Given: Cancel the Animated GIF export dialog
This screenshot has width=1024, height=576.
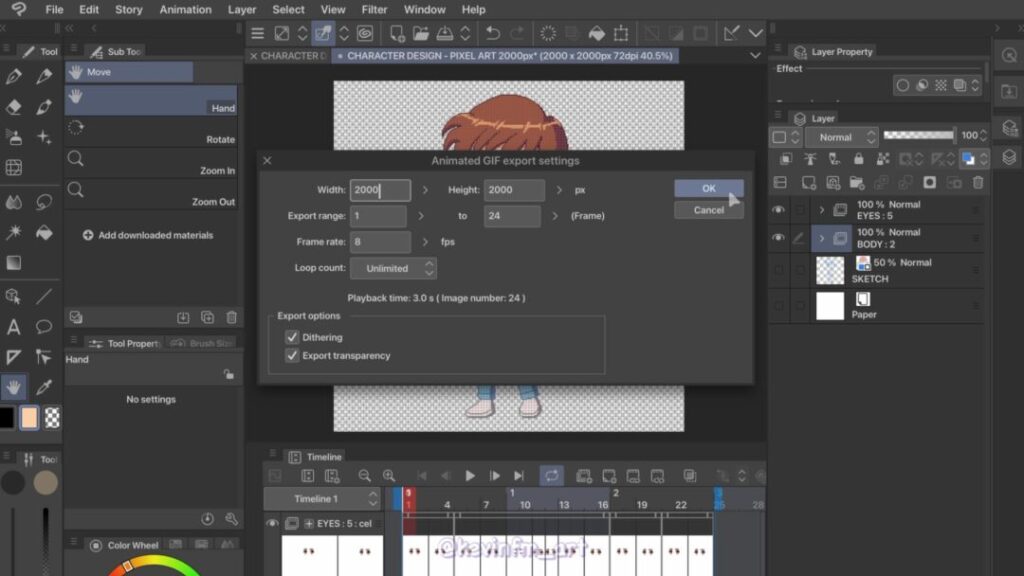Looking at the screenshot, I should [708, 210].
